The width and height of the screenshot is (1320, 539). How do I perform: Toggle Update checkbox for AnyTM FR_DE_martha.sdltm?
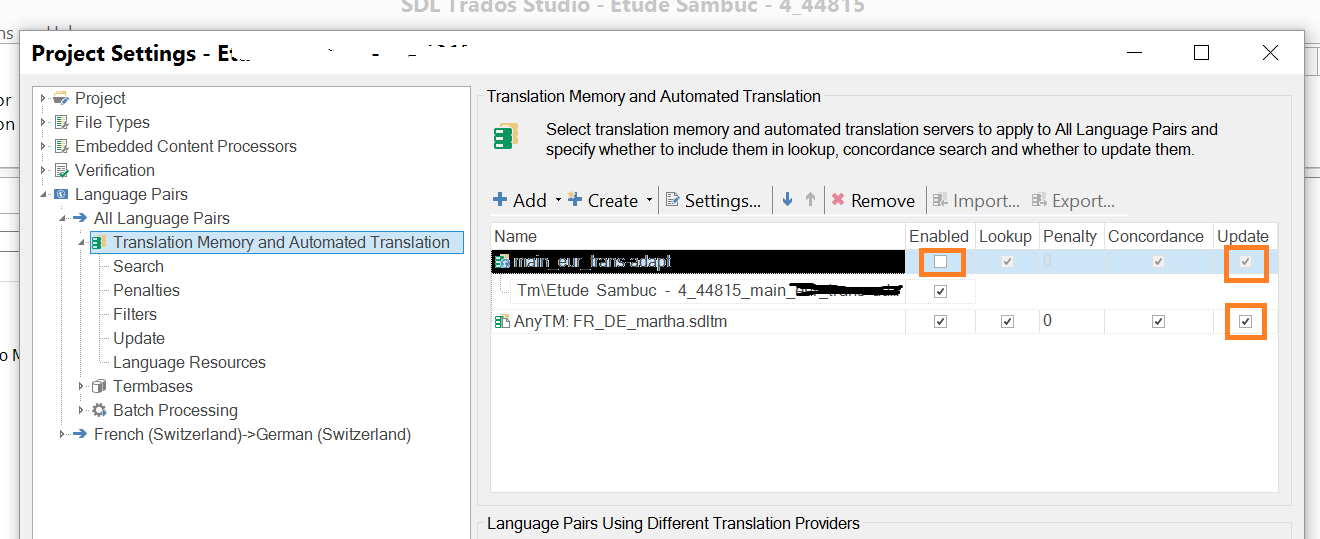click(1245, 322)
